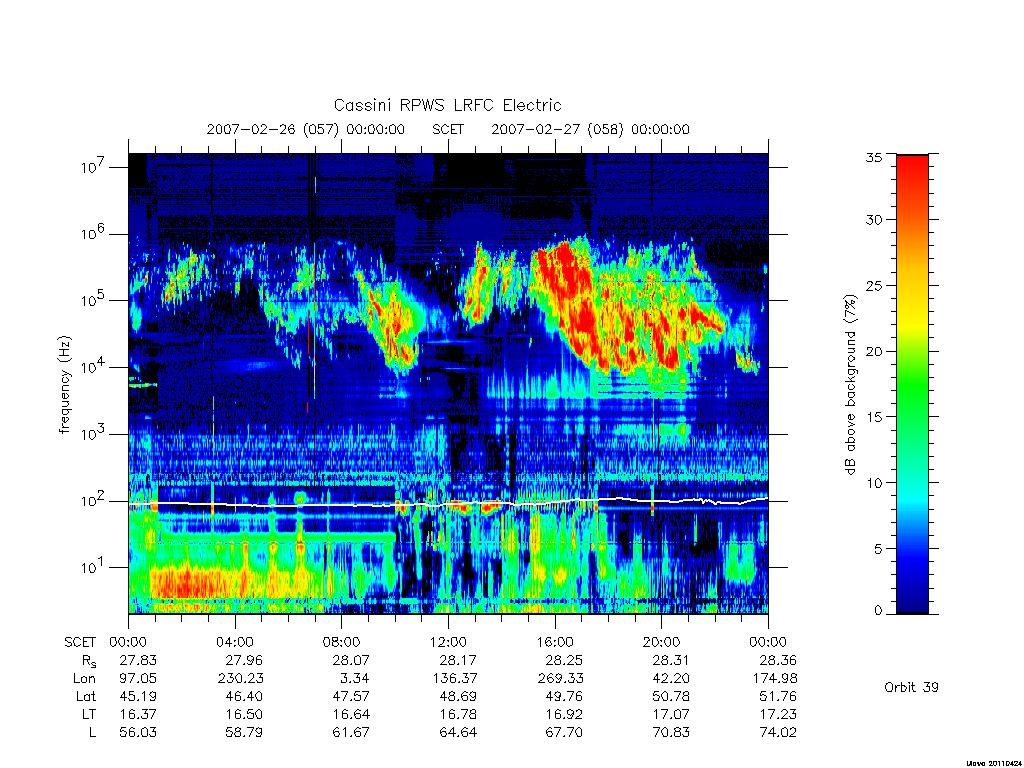
Task: Click the 10^7 frequency tick label
Action: (x=94, y=167)
